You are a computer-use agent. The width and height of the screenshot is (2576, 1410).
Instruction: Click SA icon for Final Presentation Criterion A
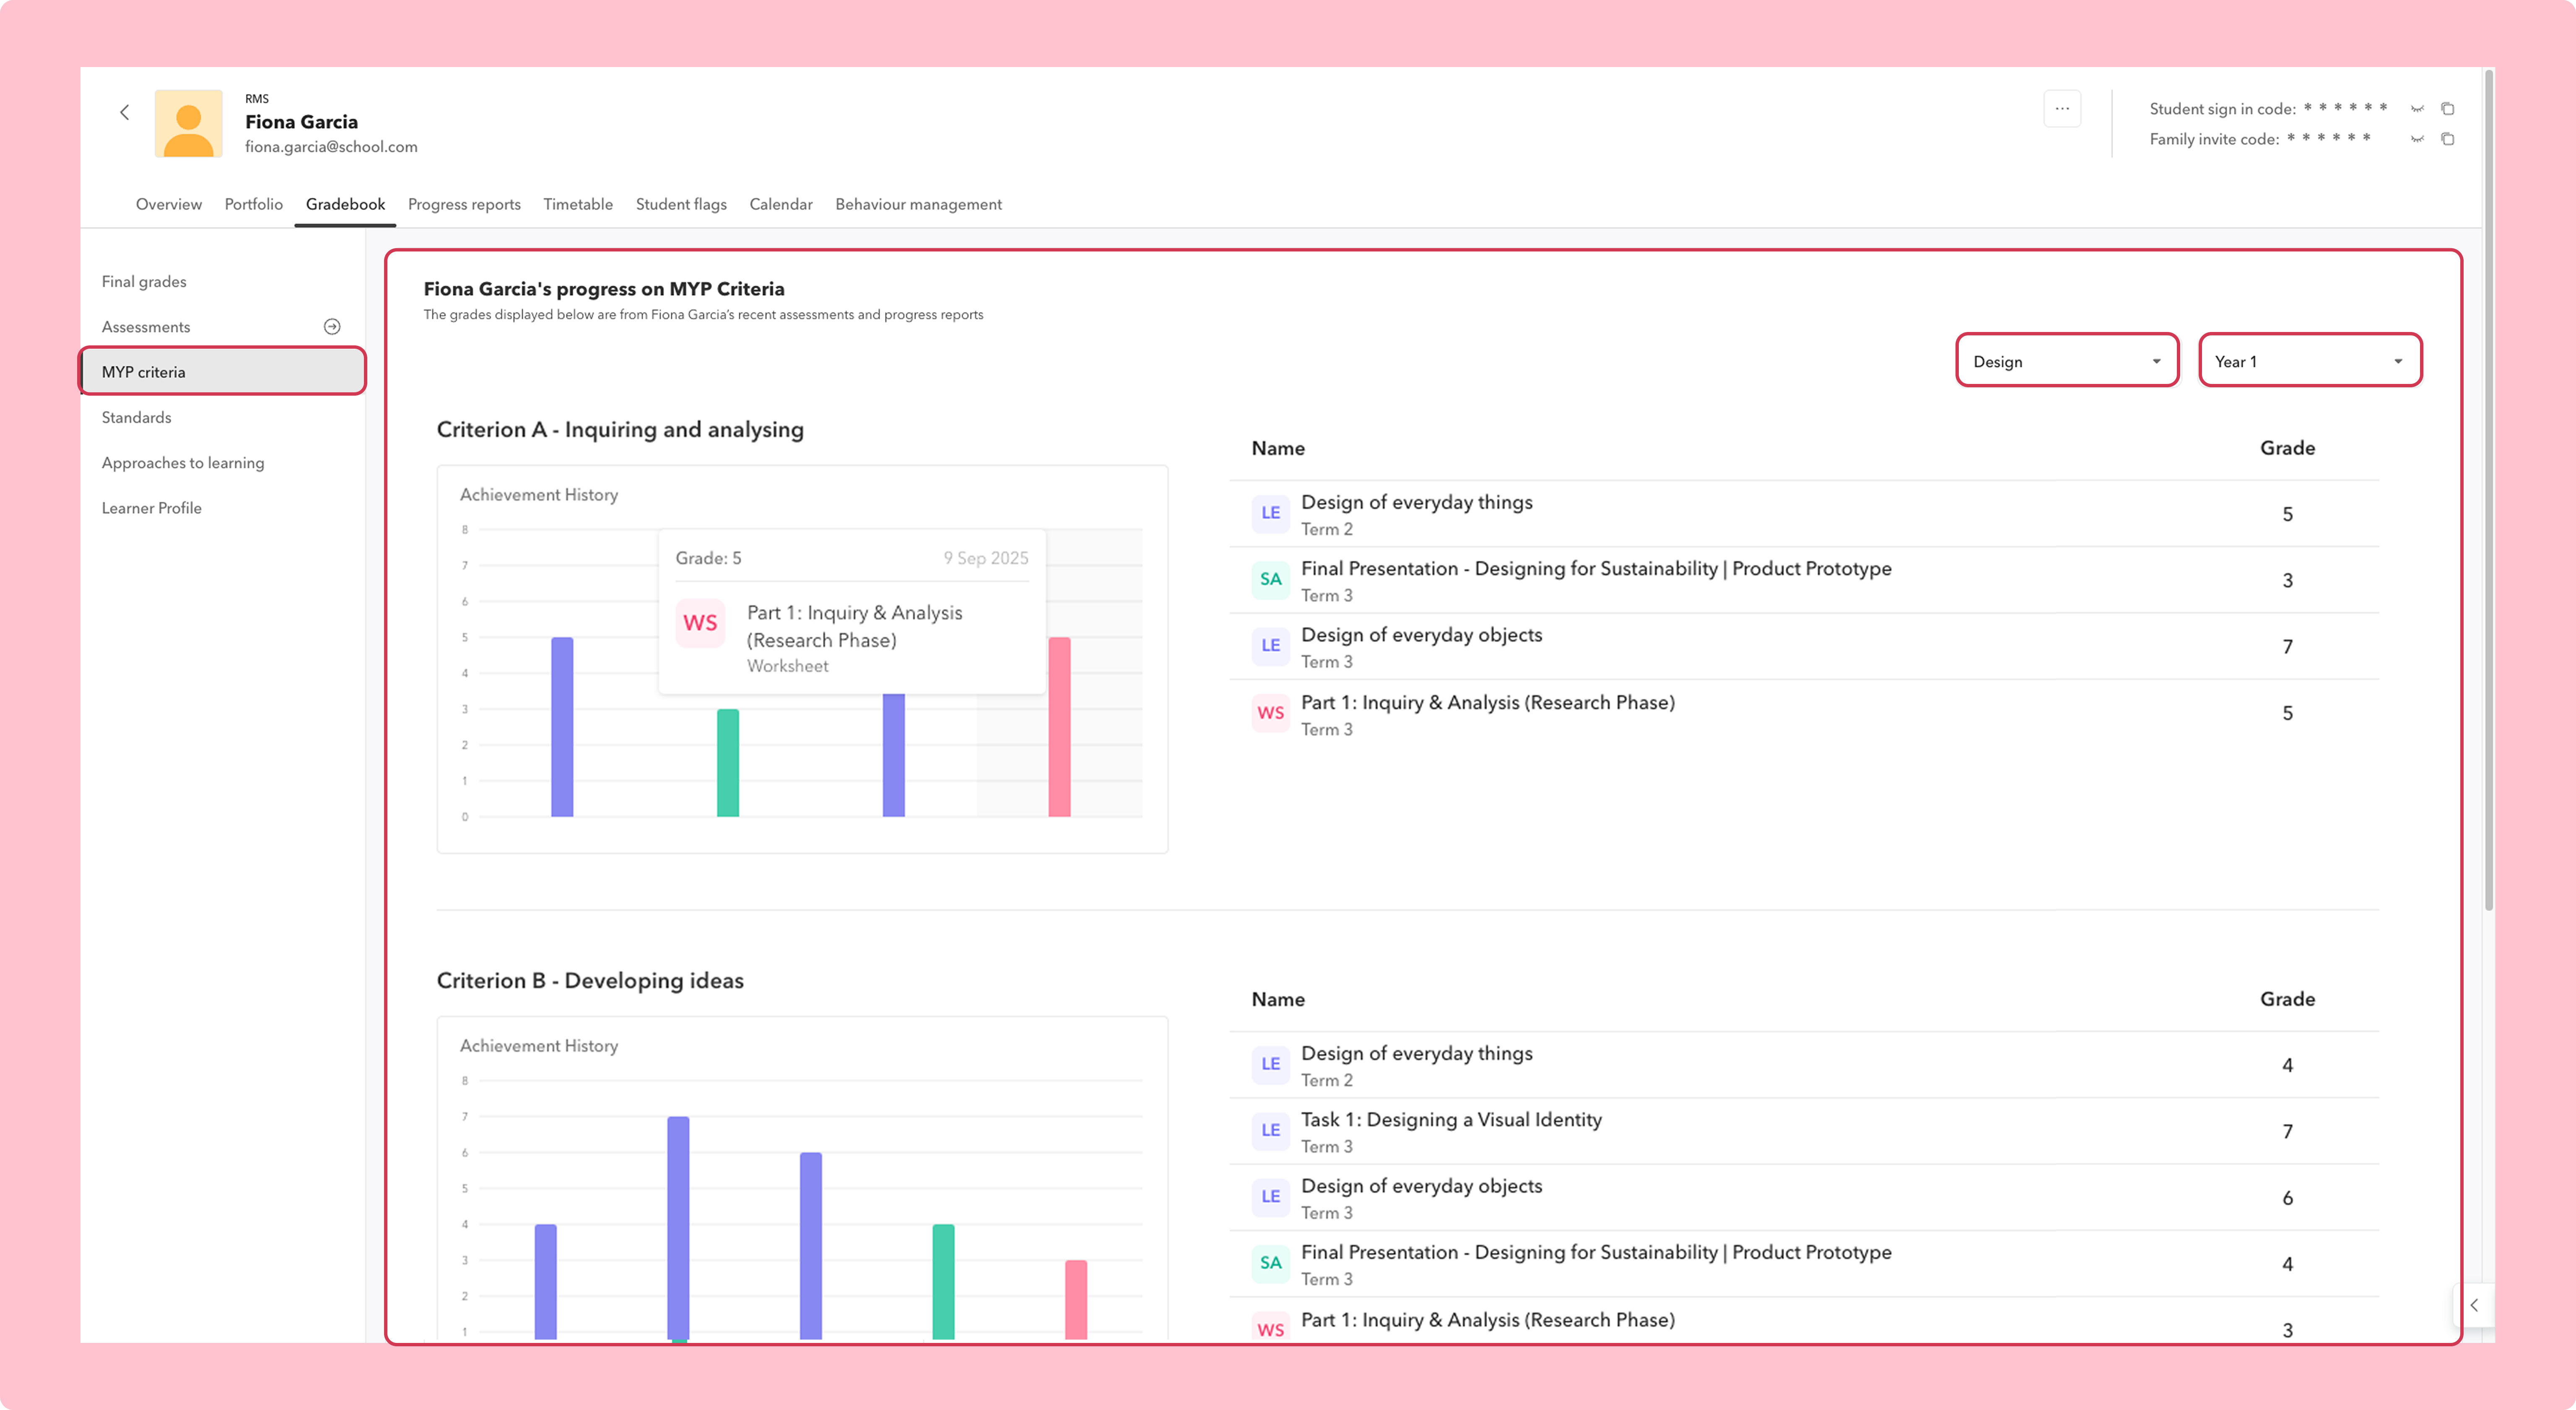[1270, 579]
